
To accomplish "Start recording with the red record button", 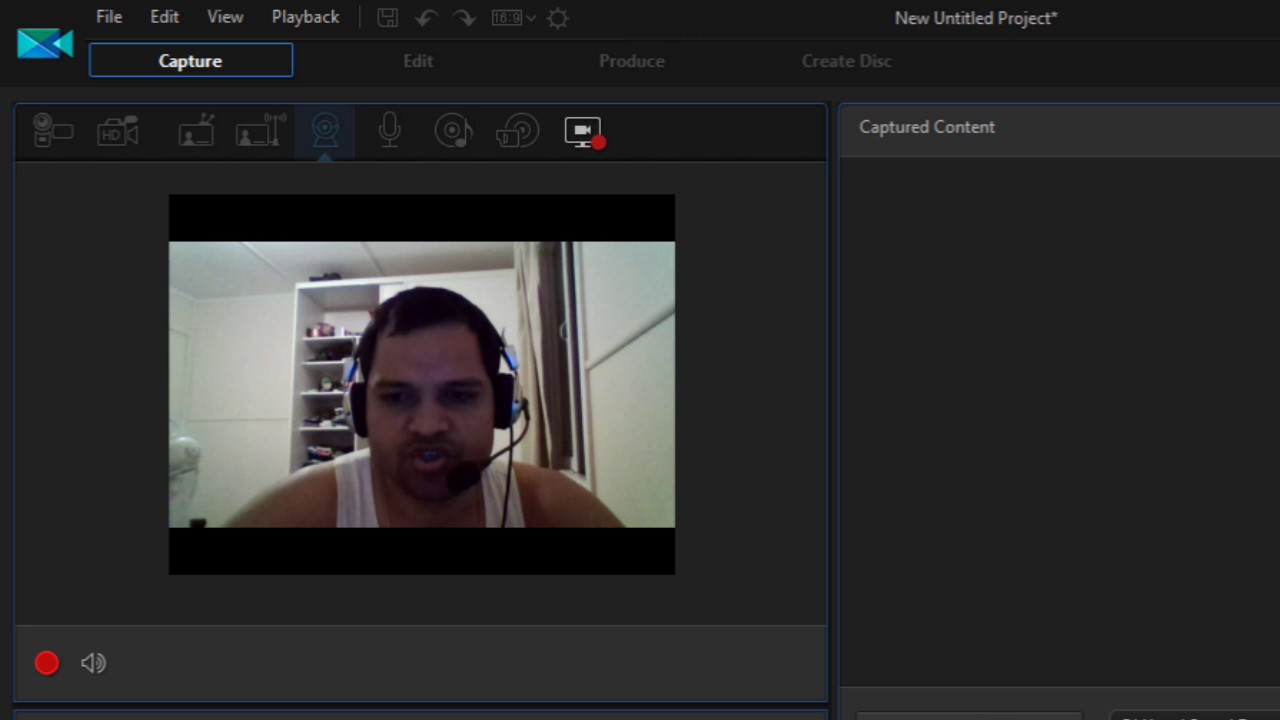I will point(47,663).
